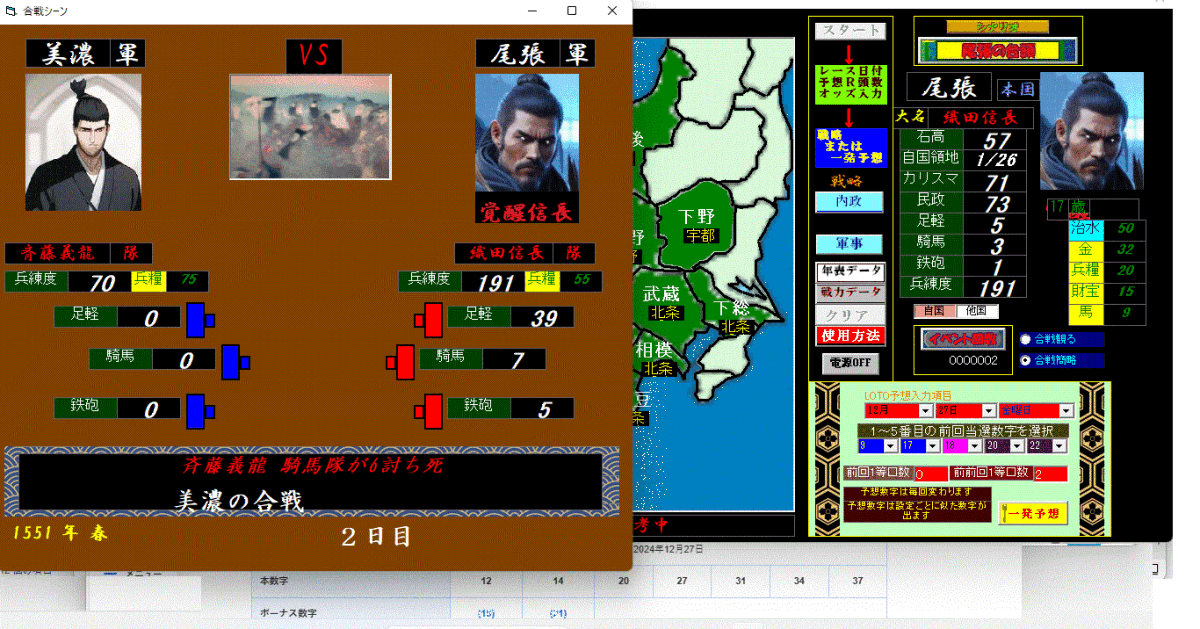The height and width of the screenshot is (629, 1200).
Task: Click red 騎馬 unit icon of Owari army
Action: [401, 362]
